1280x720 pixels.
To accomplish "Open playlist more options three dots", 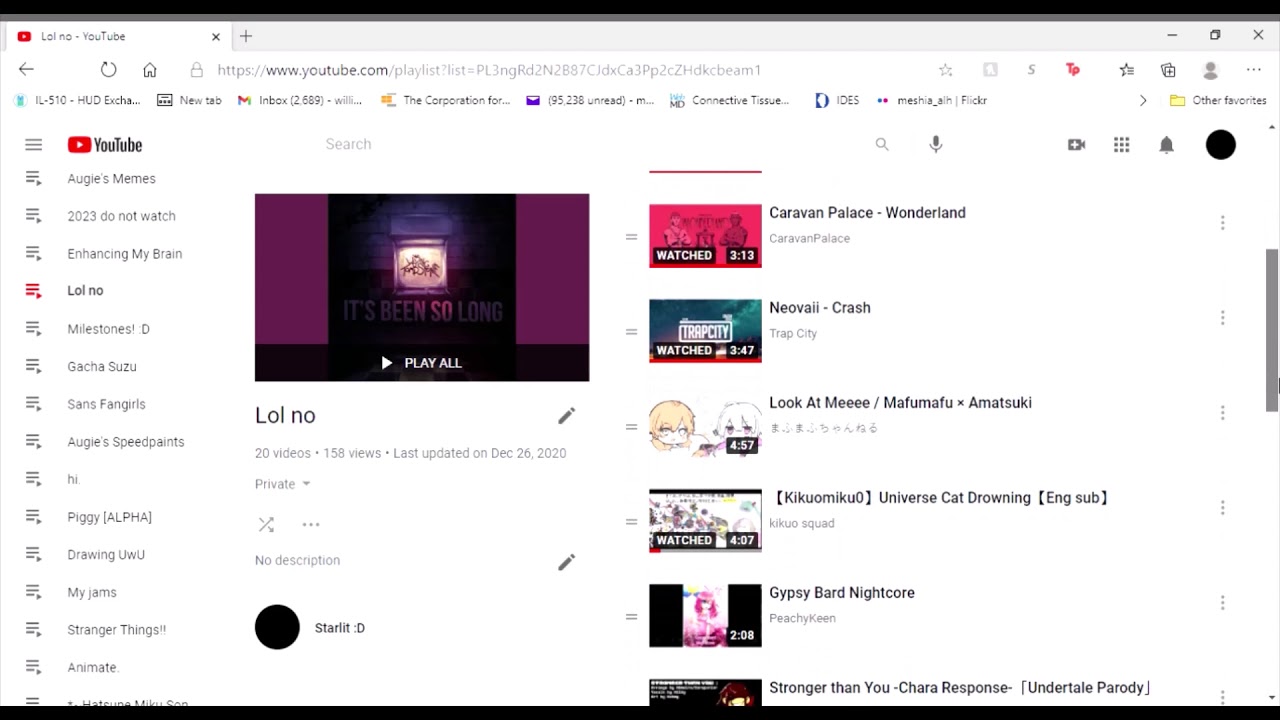I will coord(311,524).
